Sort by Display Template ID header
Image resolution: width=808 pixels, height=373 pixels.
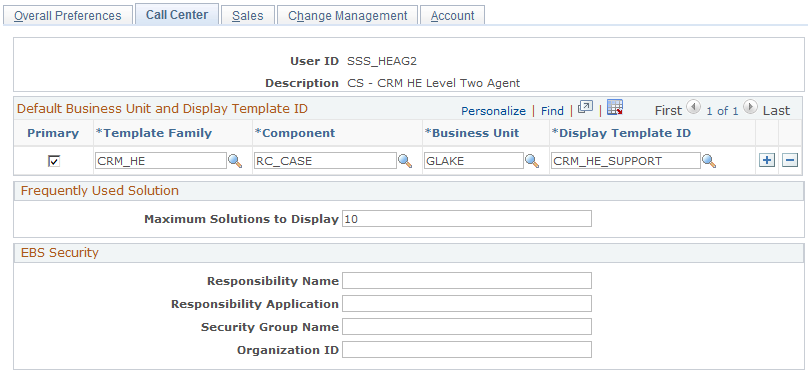tap(621, 133)
